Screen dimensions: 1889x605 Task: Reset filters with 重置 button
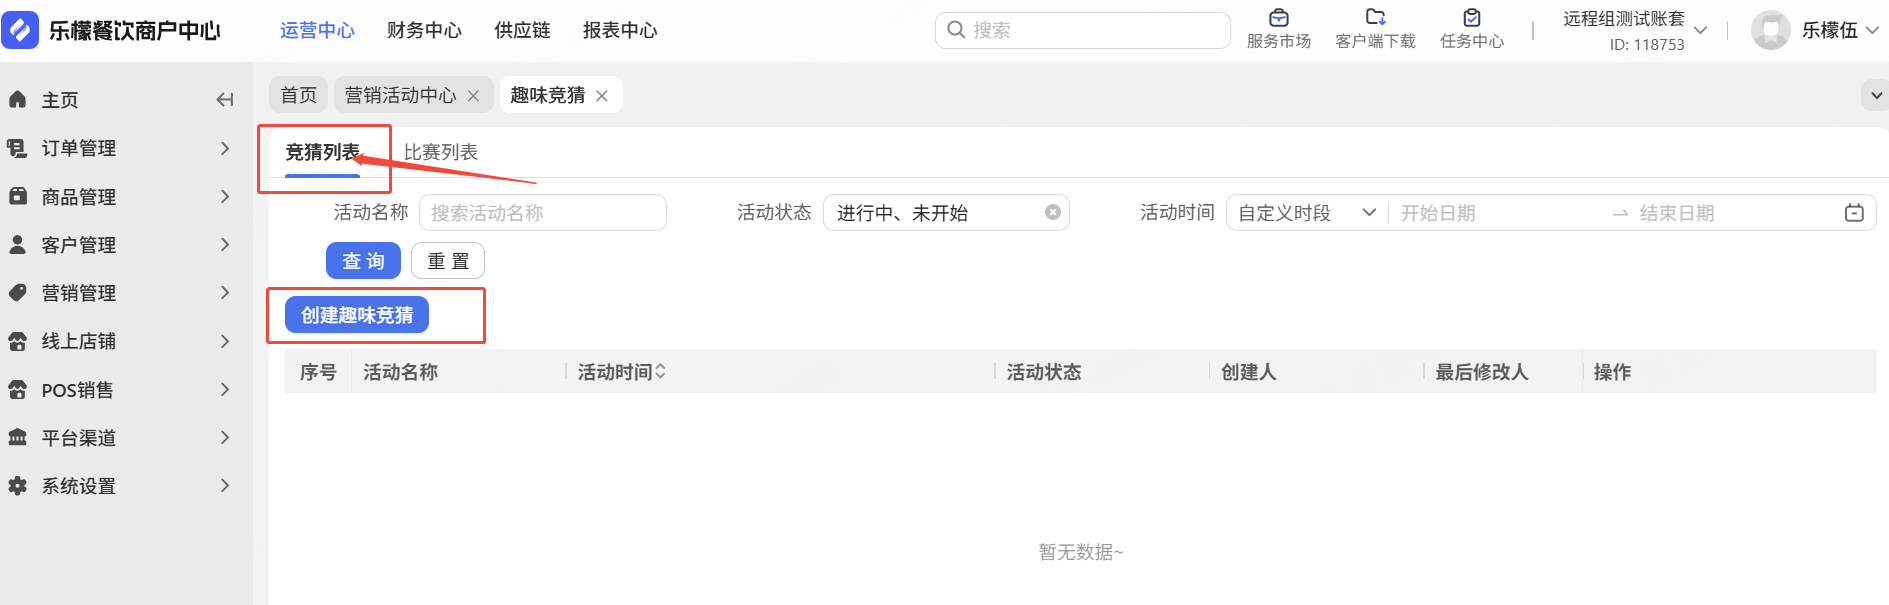pos(447,261)
